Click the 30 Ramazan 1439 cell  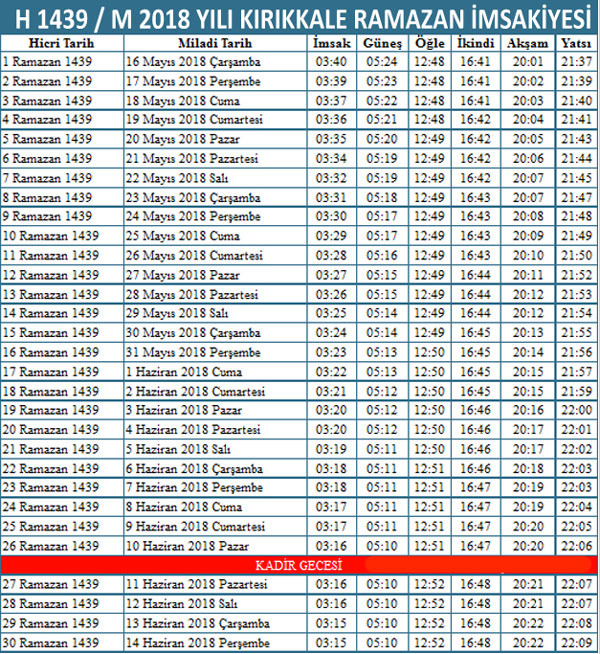tap(50, 642)
